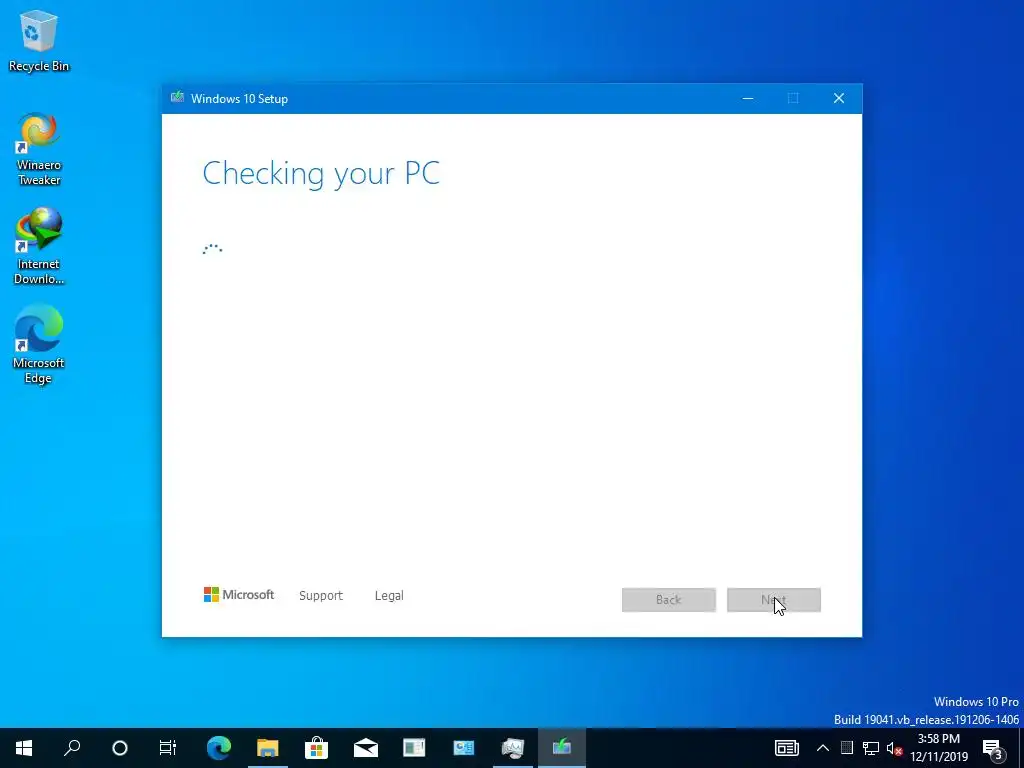Show hidden system tray icons
This screenshot has height=768, width=1024.
pyautogui.click(x=823, y=748)
